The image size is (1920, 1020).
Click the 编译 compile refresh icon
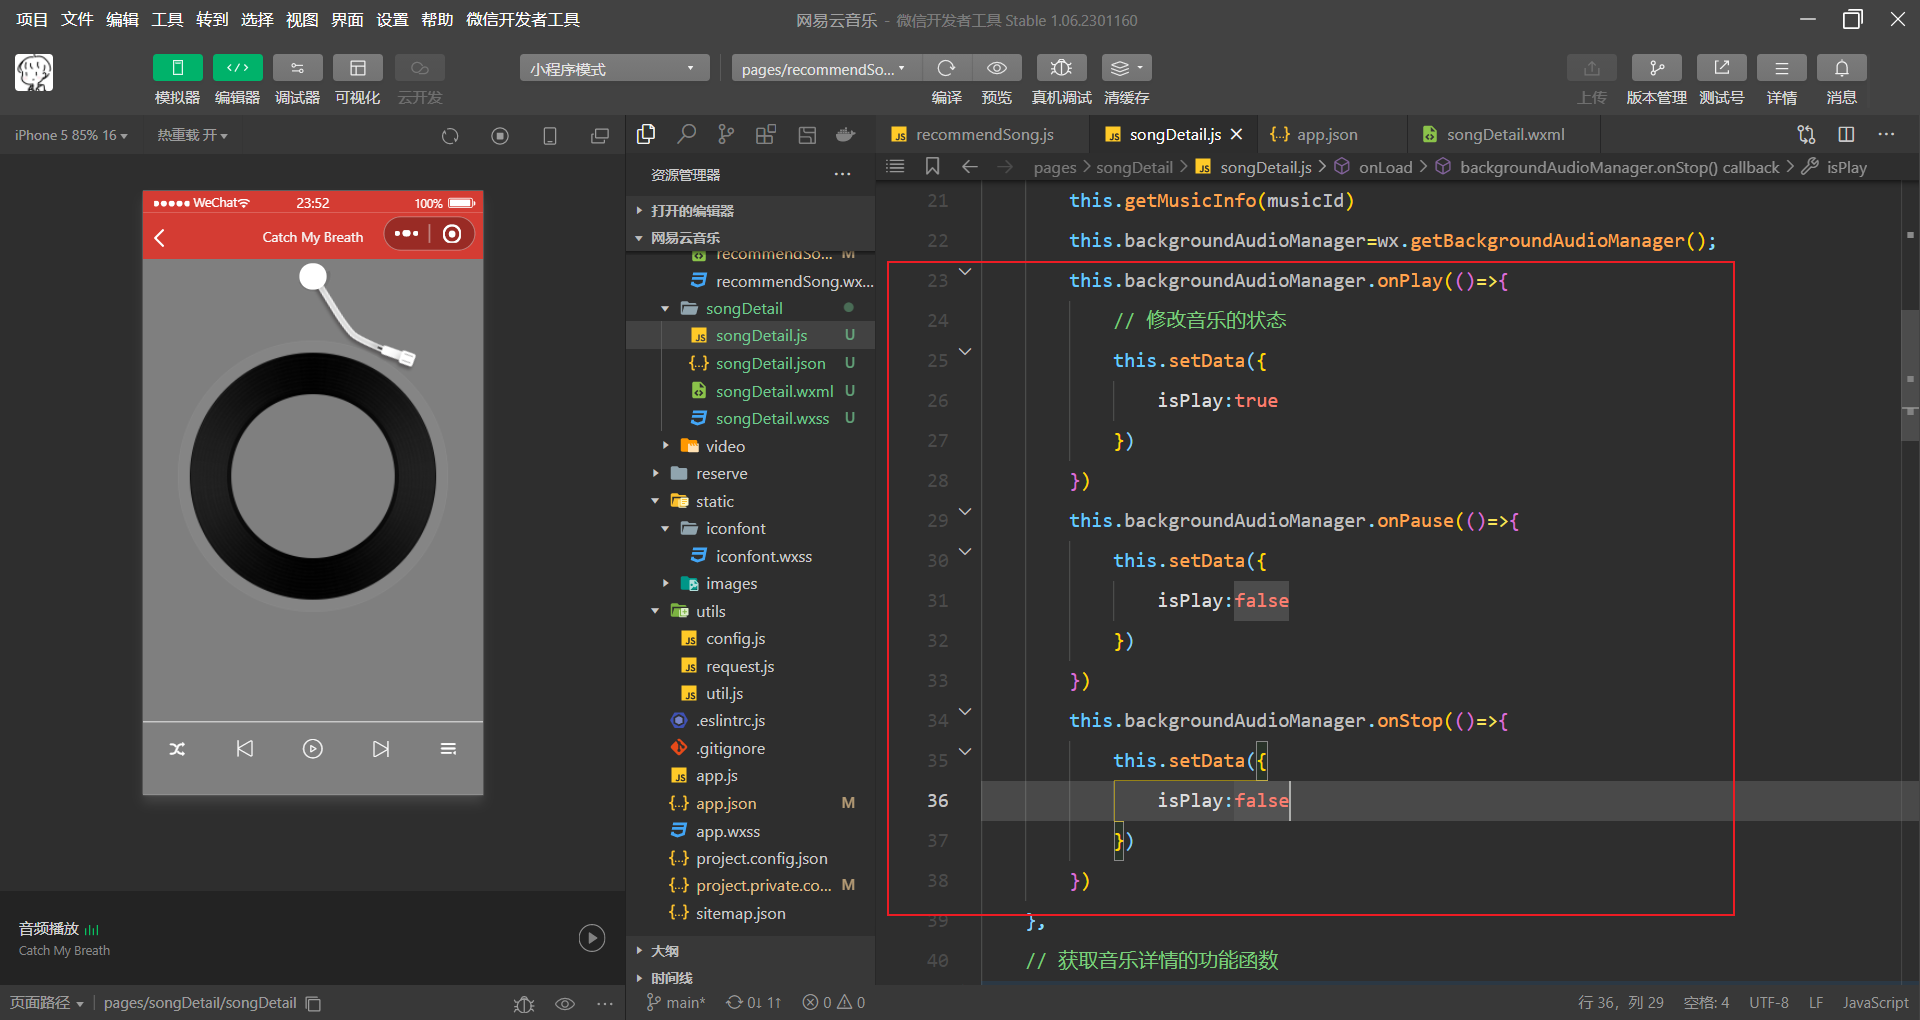[x=946, y=68]
